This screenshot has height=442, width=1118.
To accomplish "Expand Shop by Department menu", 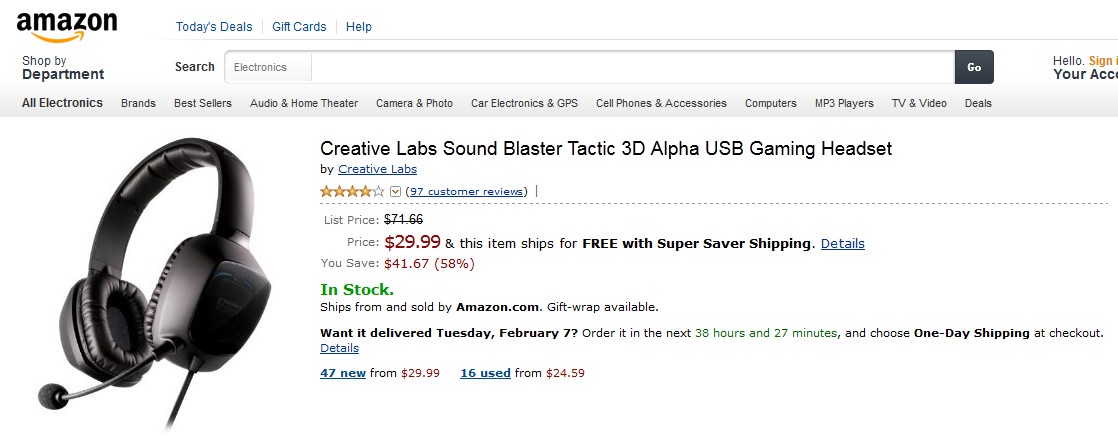I will (x=63, y=68).
